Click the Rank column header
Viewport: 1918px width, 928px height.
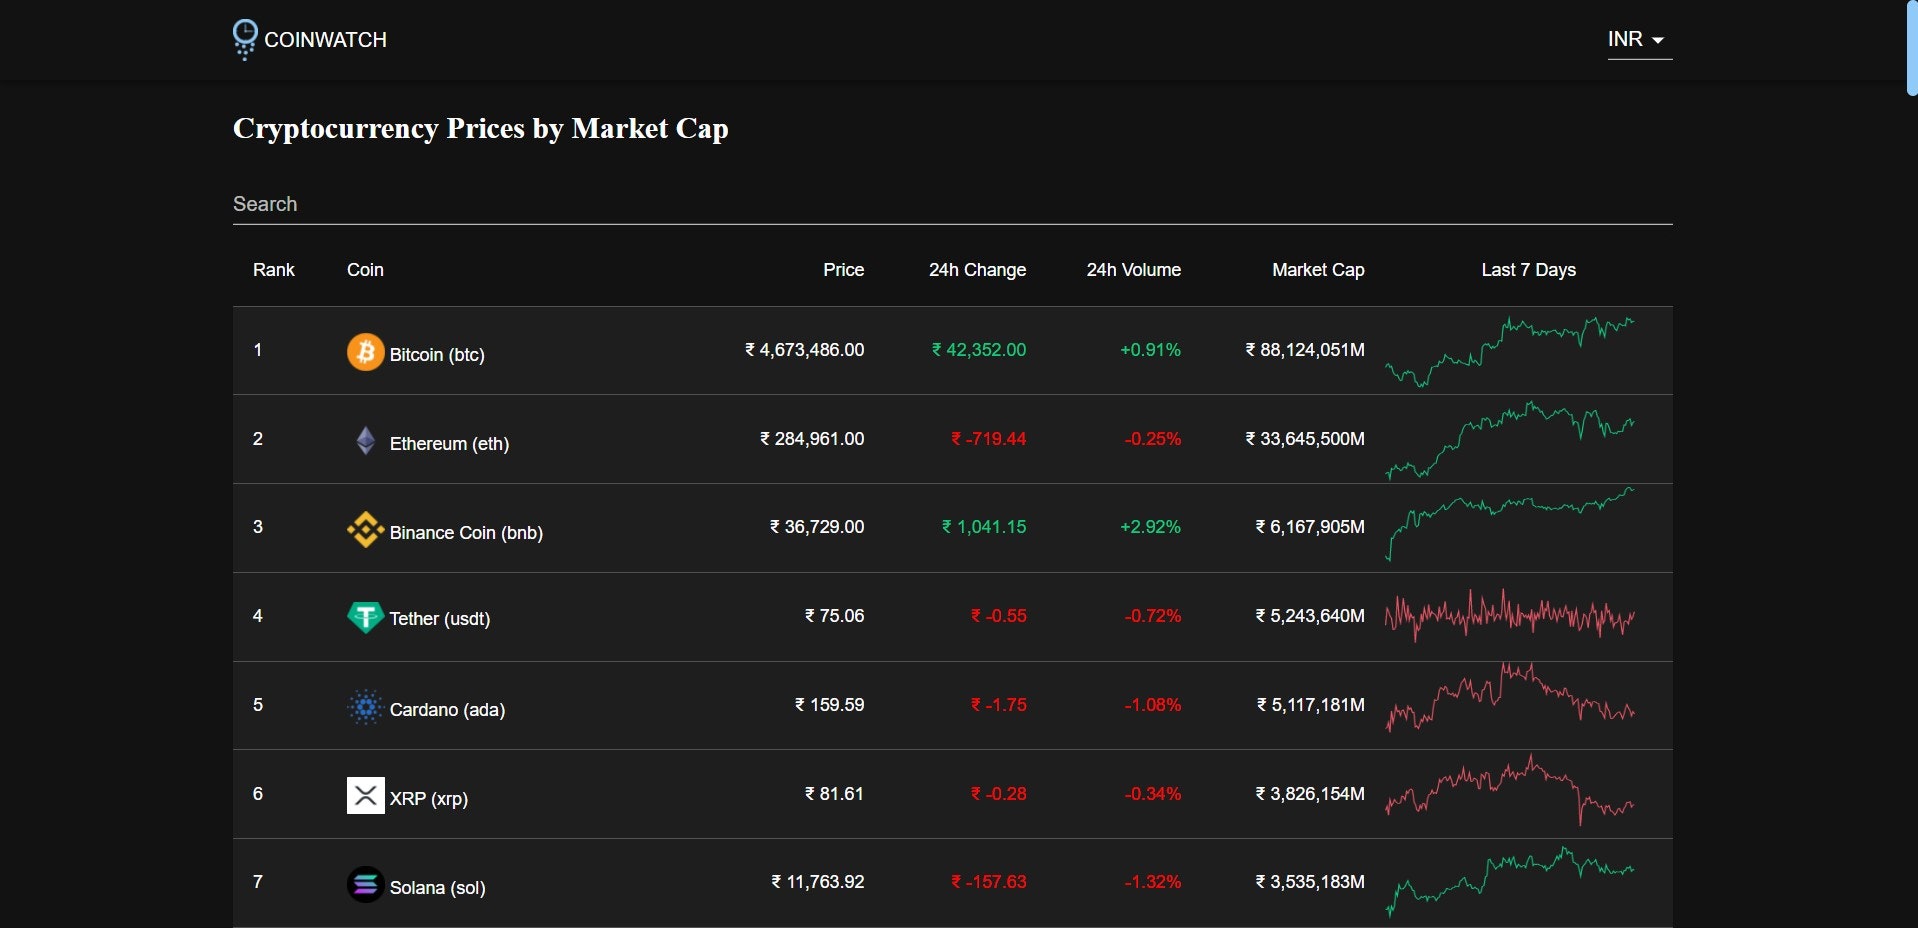coord(273,270)
